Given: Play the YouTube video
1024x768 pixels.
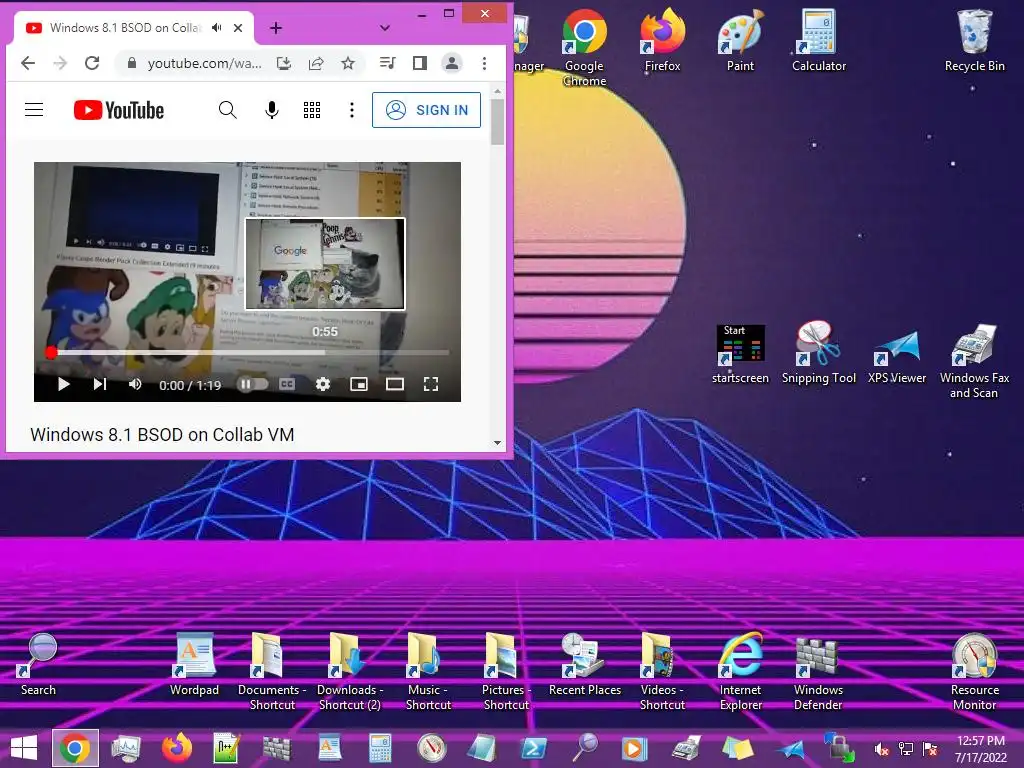Looking at the screenshot, I should pyautogui.click(x=63, y=385).
